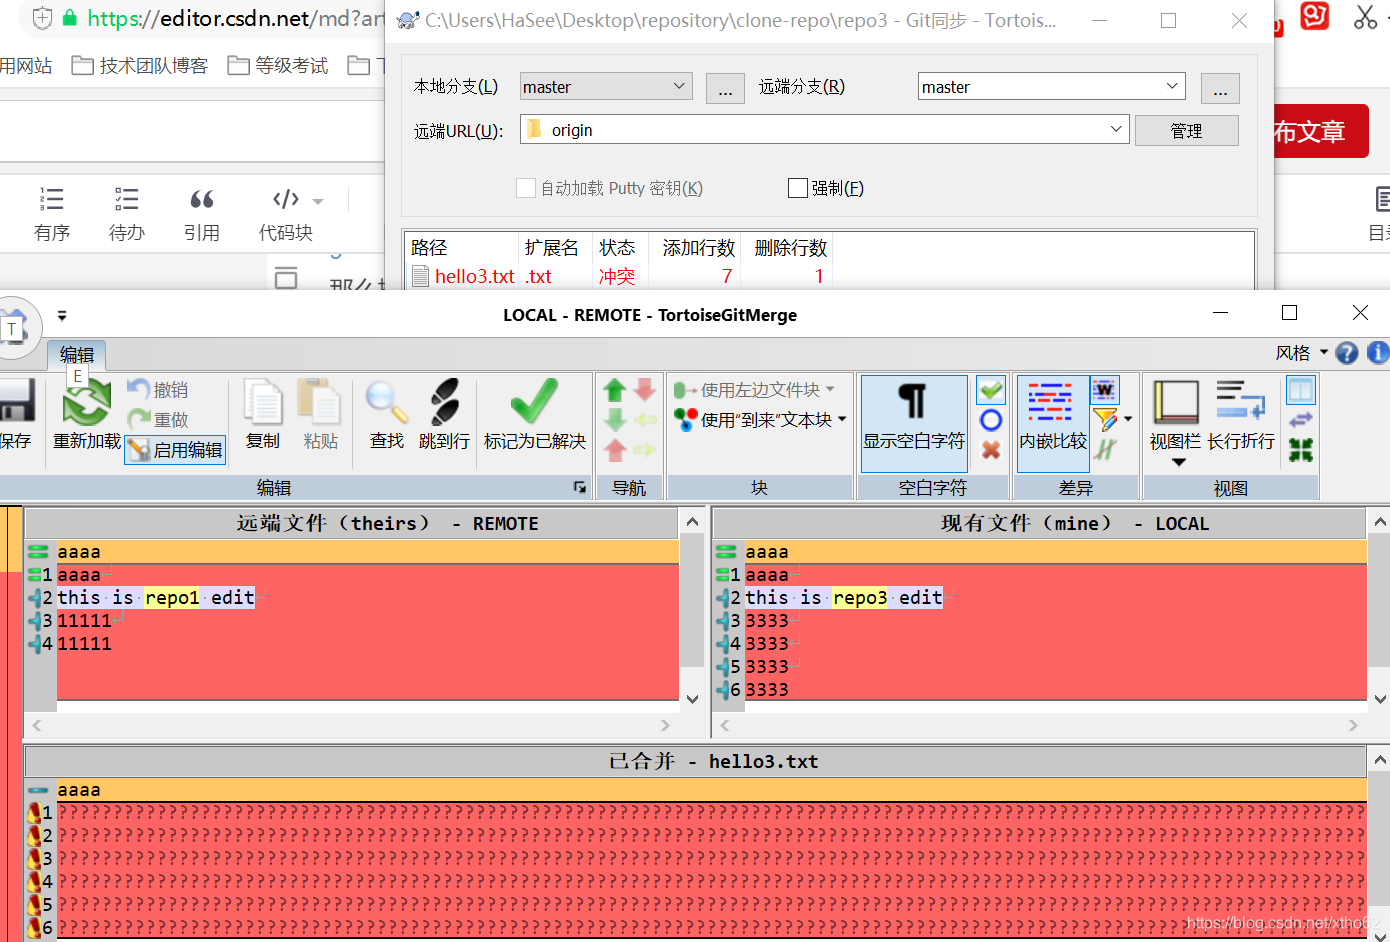Insert a quote (引用) in CSDN editor

tap(202, 214)
